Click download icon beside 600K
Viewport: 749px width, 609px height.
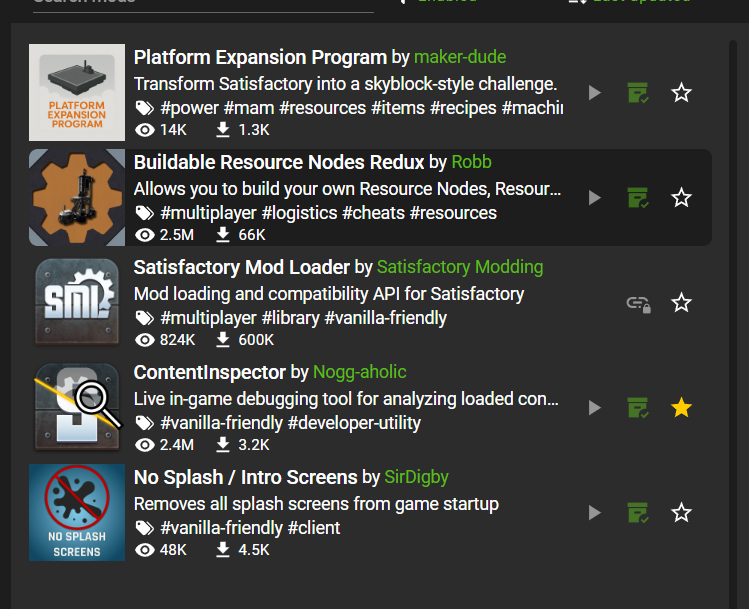tap(223, 340)
